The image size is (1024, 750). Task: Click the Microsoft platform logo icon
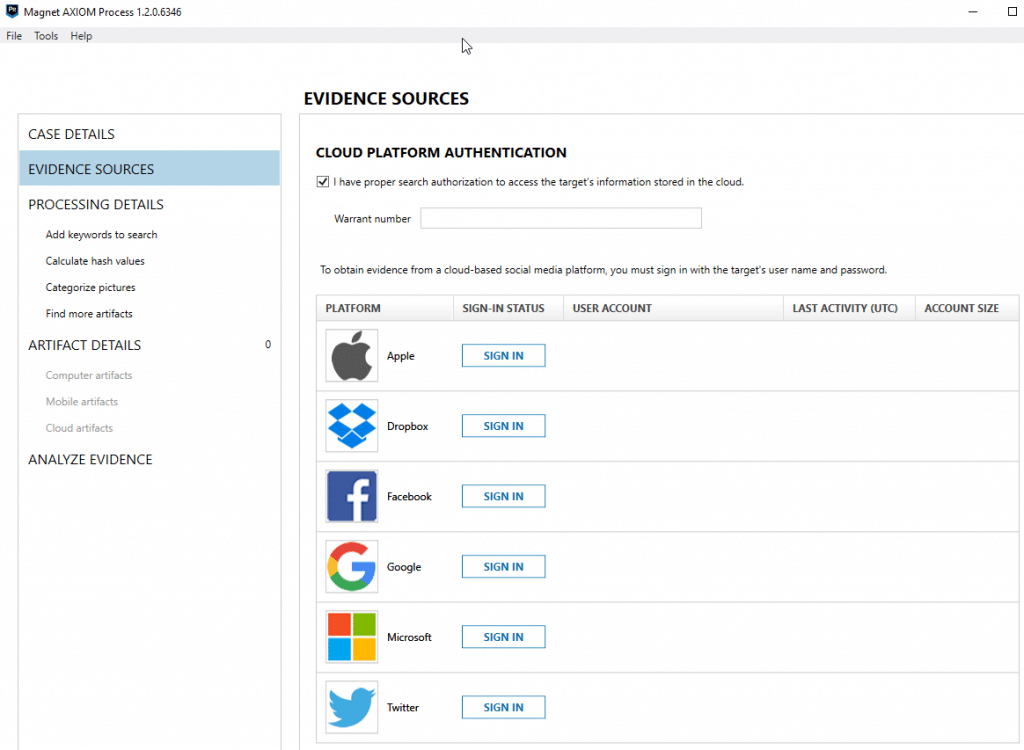pos(351,637)
